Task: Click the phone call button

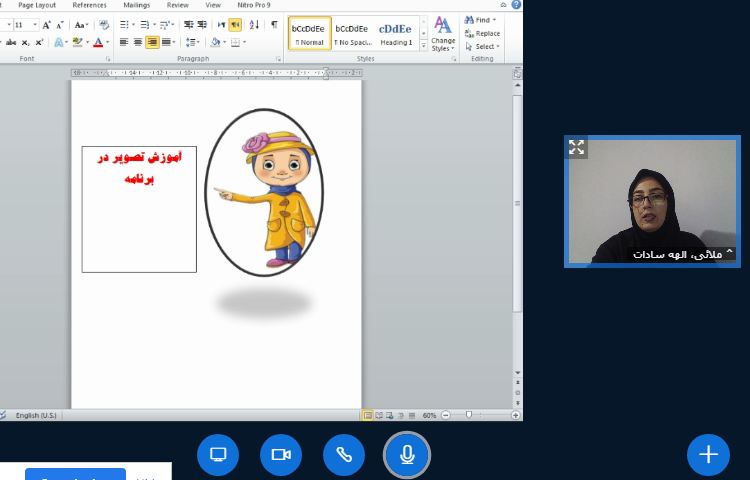Action: (344, 455)
